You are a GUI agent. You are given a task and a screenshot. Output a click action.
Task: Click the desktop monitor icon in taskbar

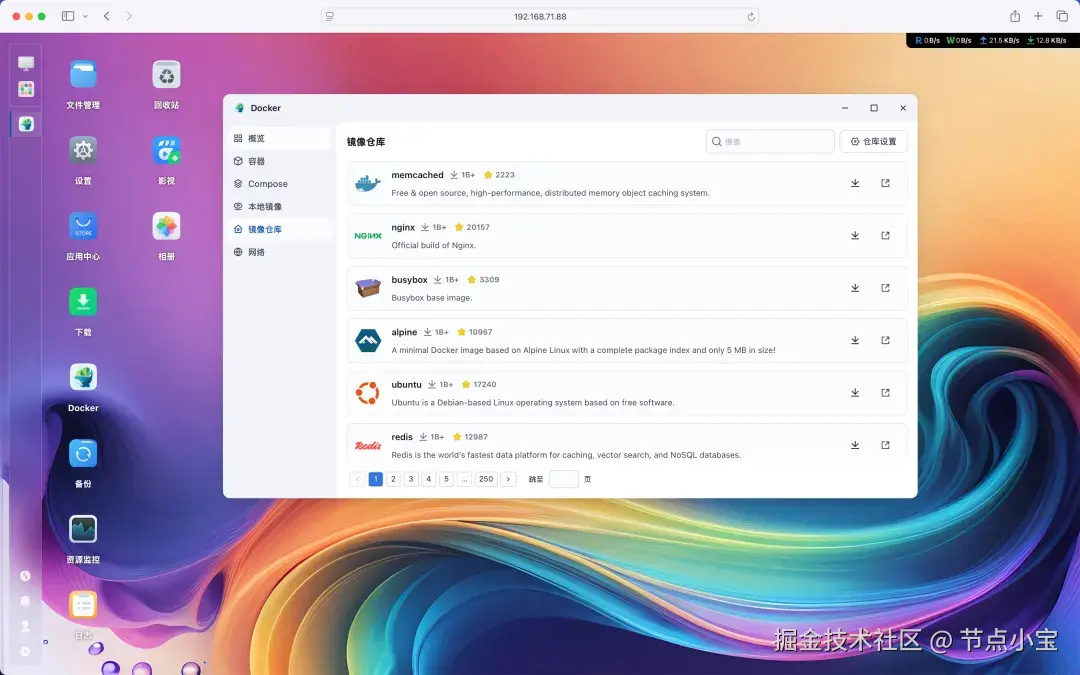(x=26, y=63)
